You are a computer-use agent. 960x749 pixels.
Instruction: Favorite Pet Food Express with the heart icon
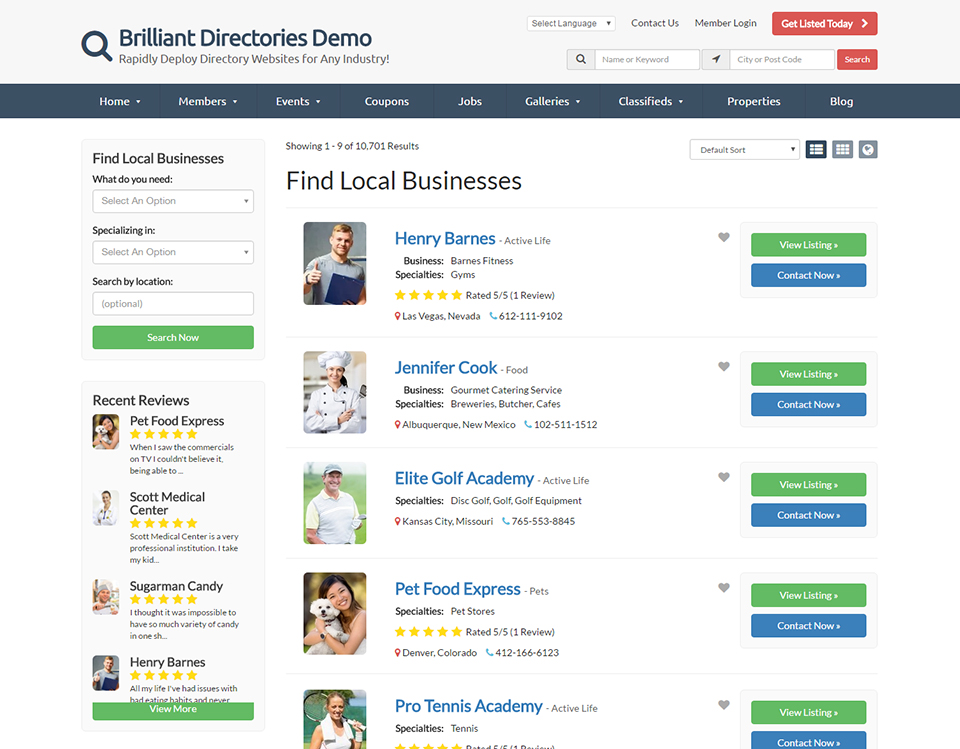pos(724,588)
